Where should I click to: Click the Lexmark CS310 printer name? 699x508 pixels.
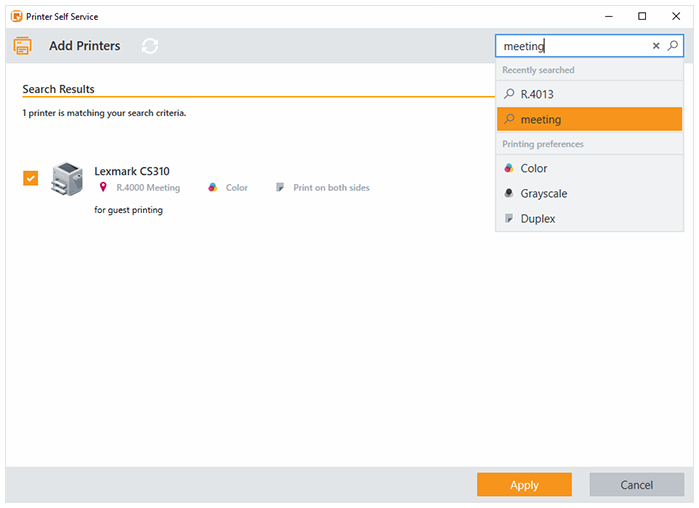click(132, 171)
